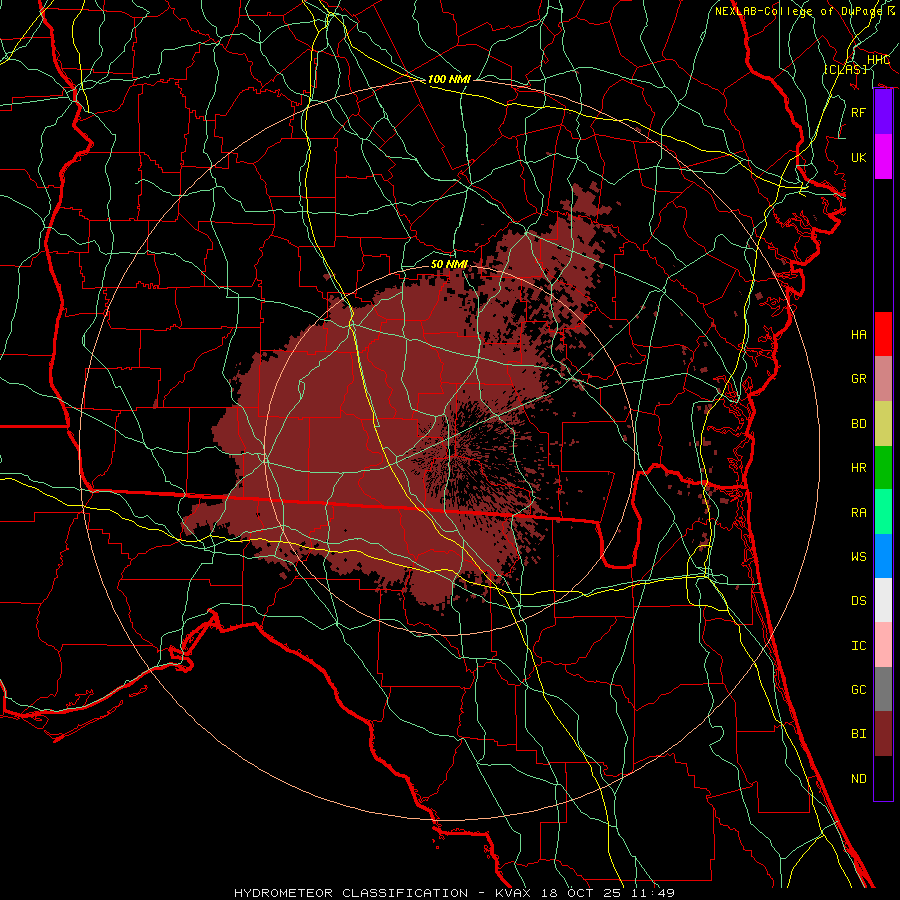Click the HYDROMETEOR CLASSIFICATION caption text
The image size is (900, 900).
(351, 893)
